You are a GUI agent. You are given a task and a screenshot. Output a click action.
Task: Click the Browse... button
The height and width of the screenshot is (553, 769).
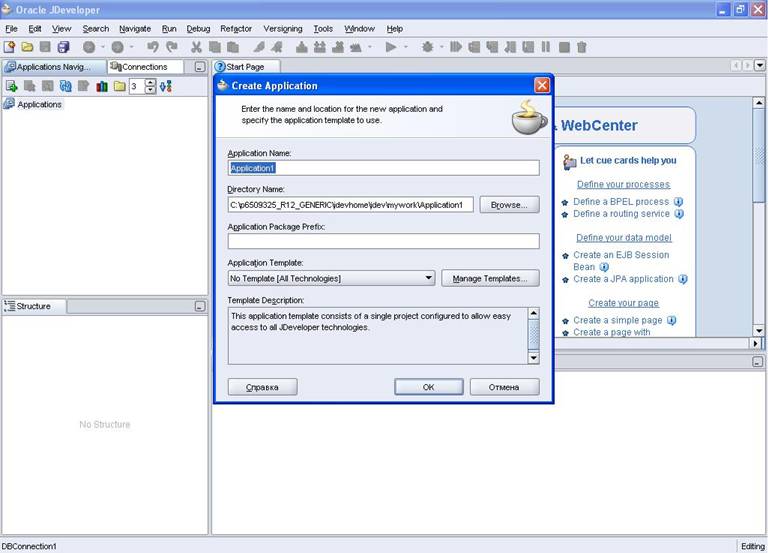[509, 205]
